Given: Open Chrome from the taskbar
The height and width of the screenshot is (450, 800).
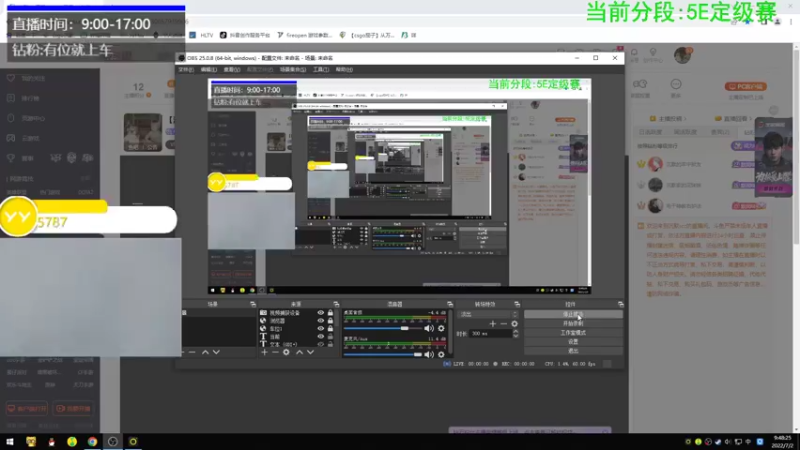Looking at the screenshot, I should pos(92,441).
